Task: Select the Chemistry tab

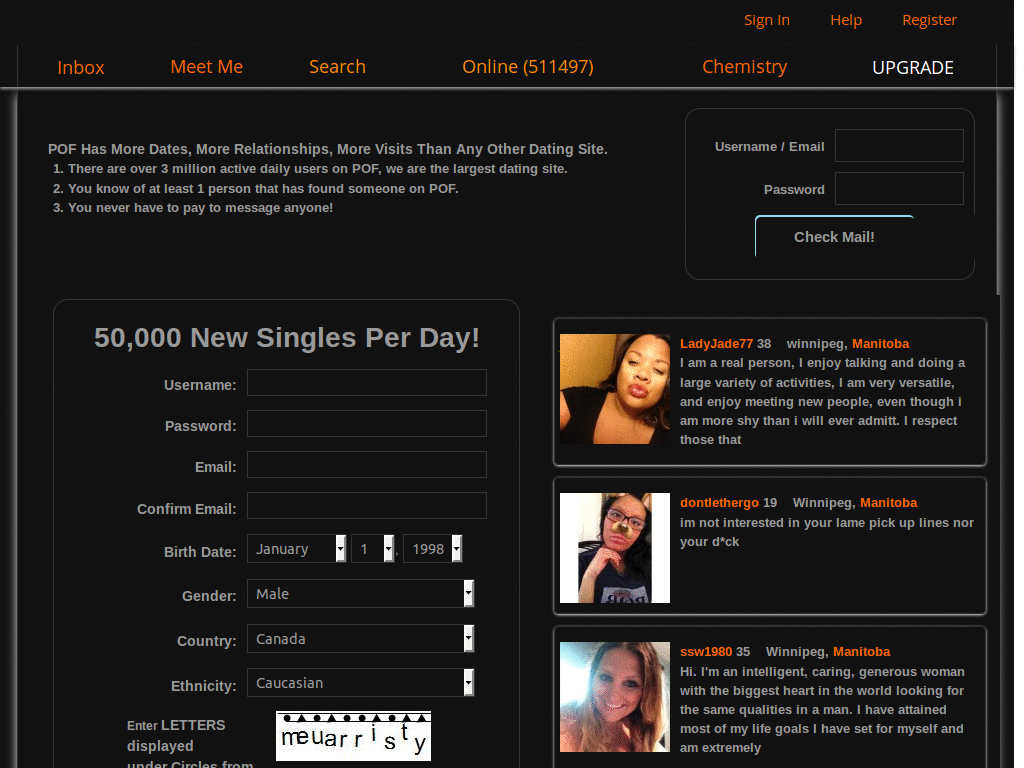Action: point(744,67)
